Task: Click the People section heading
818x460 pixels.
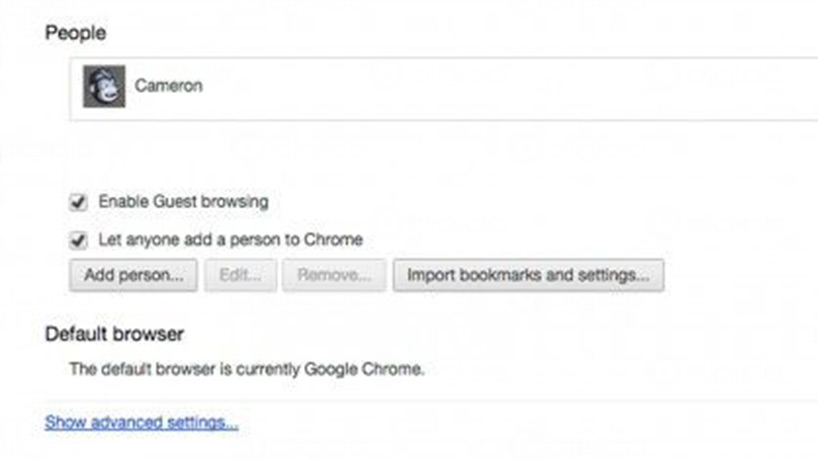Action: 75,33
